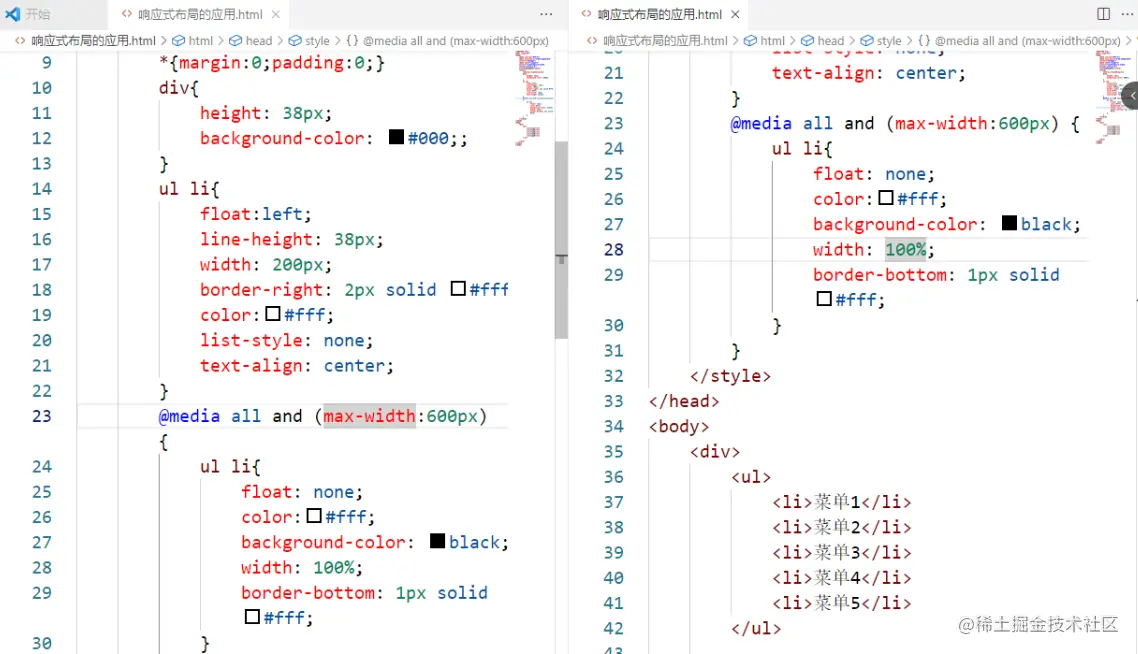Viewport: 1138px width, 654px height.
Task: Click the right editor minimap
Action: (x=1113, y=98)
